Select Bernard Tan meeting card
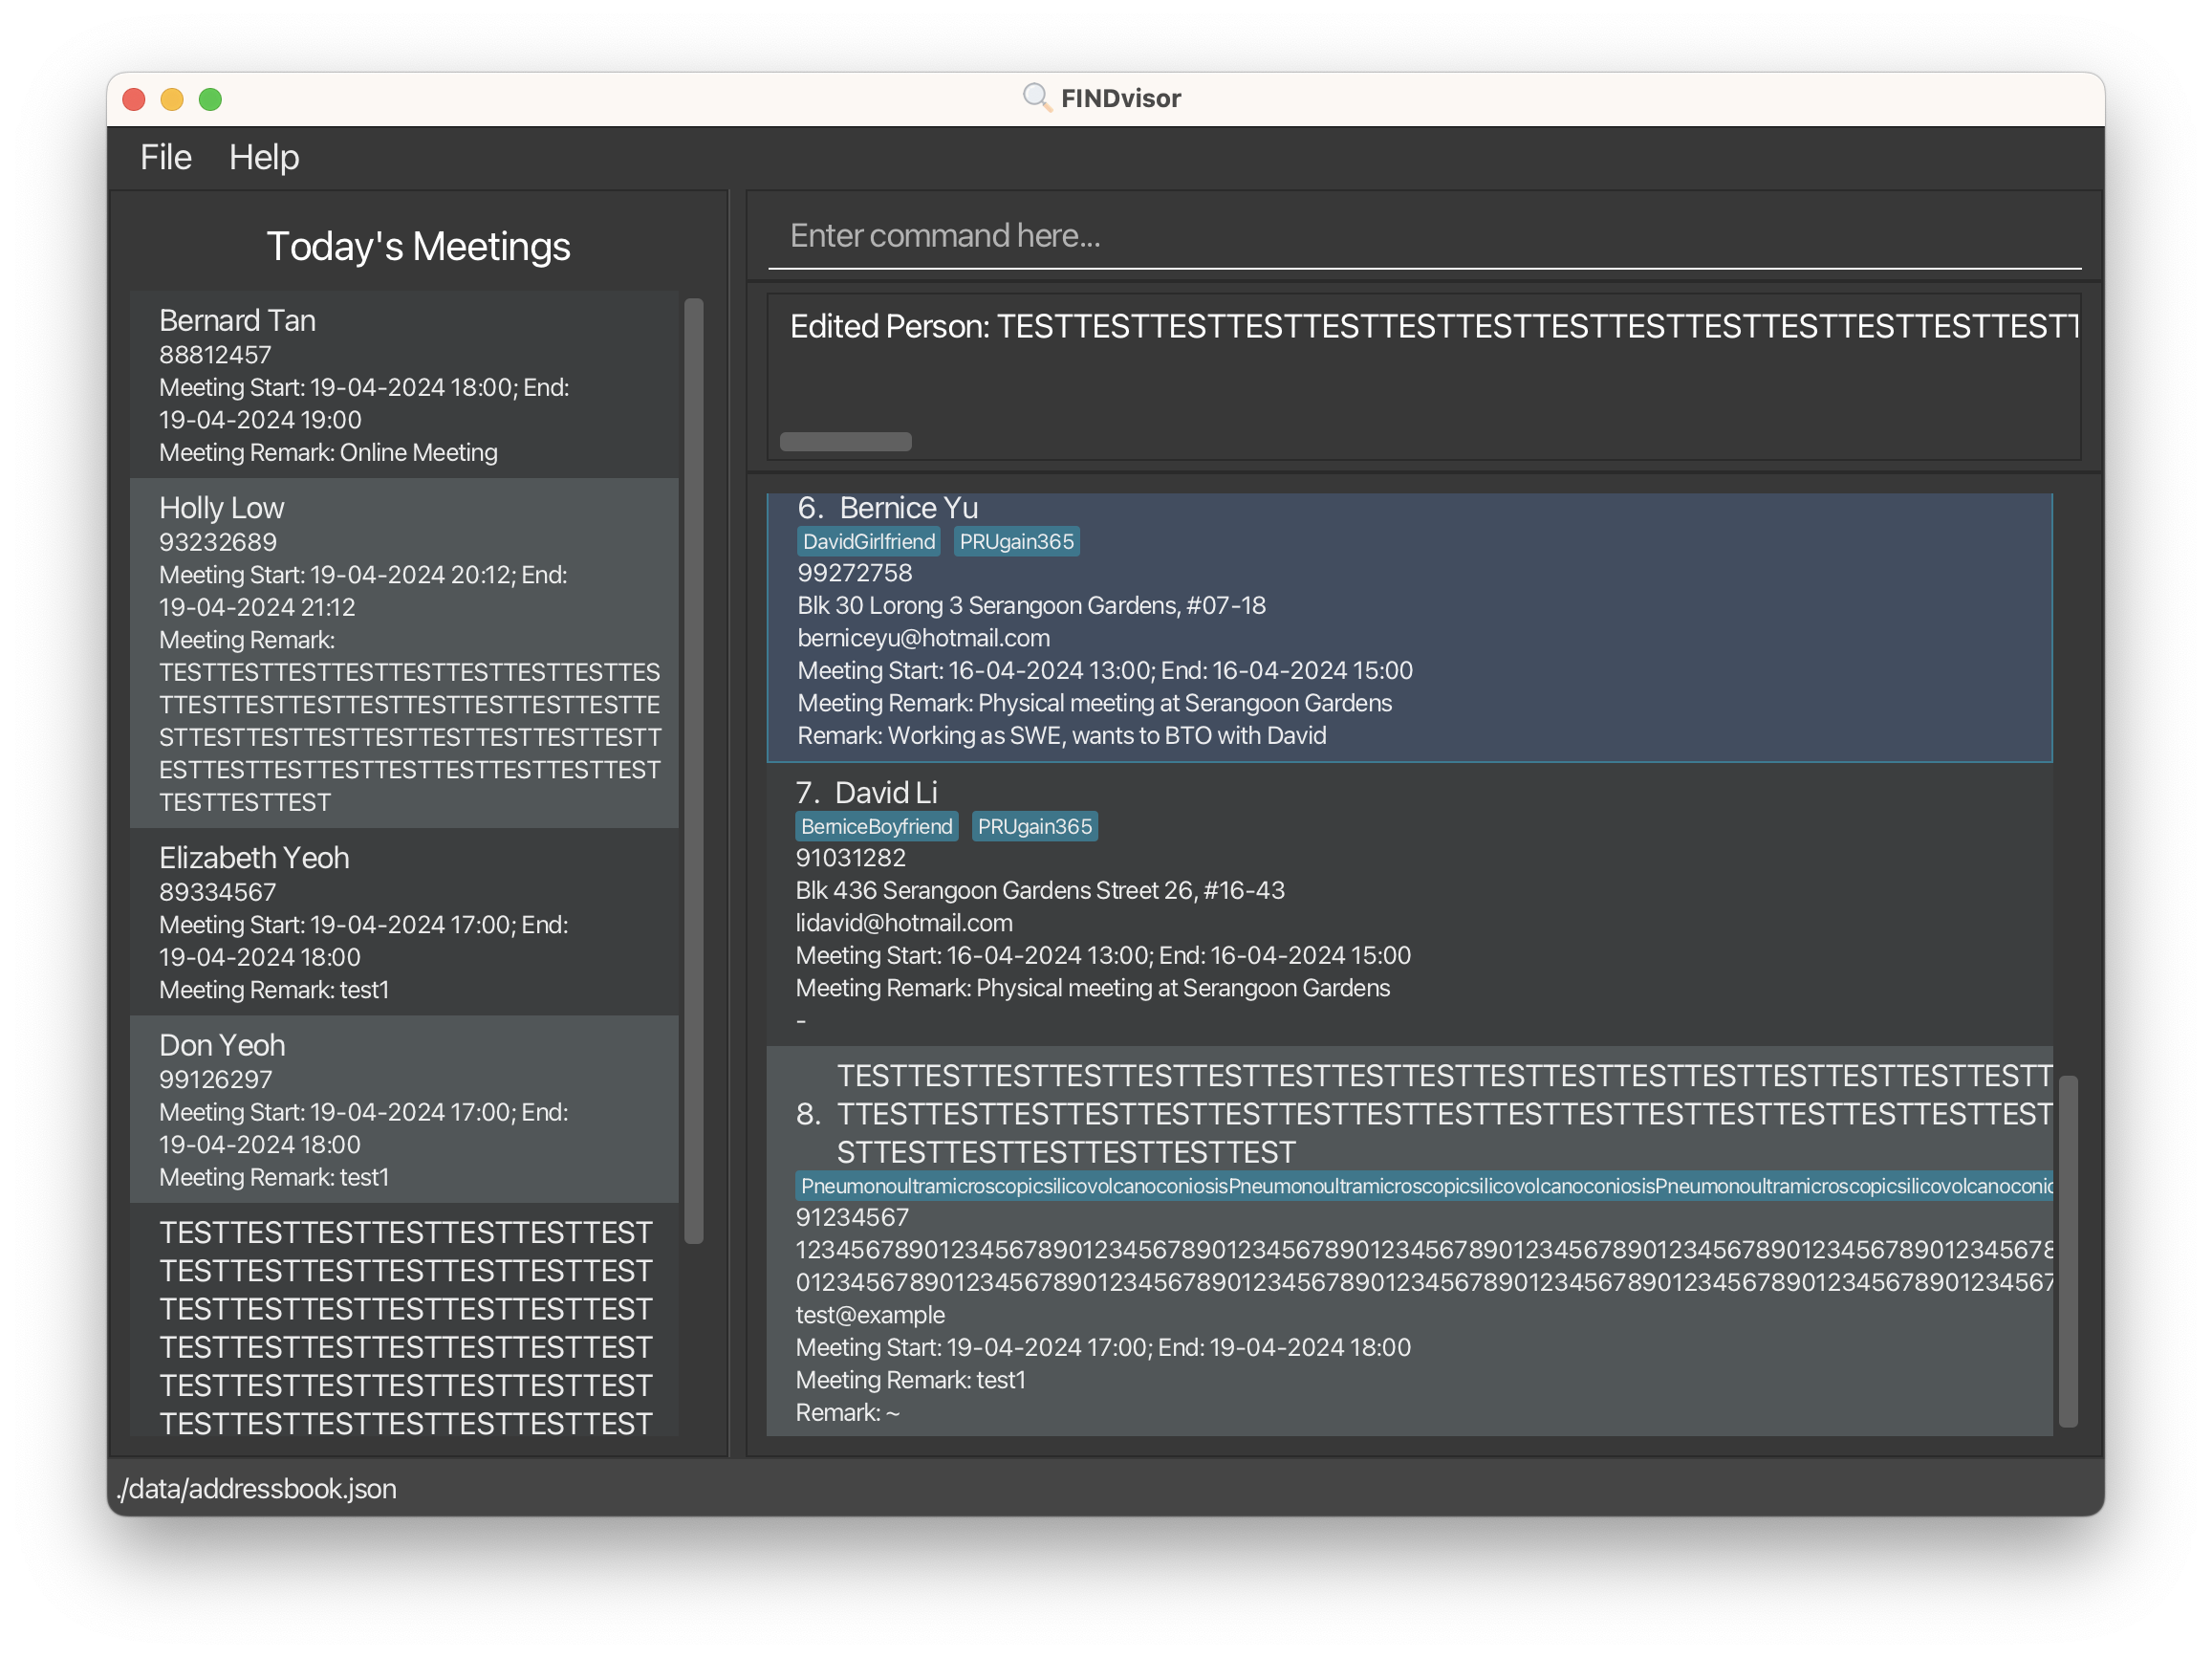This screenshot has height=1658, width=2212. coord(404,385)
